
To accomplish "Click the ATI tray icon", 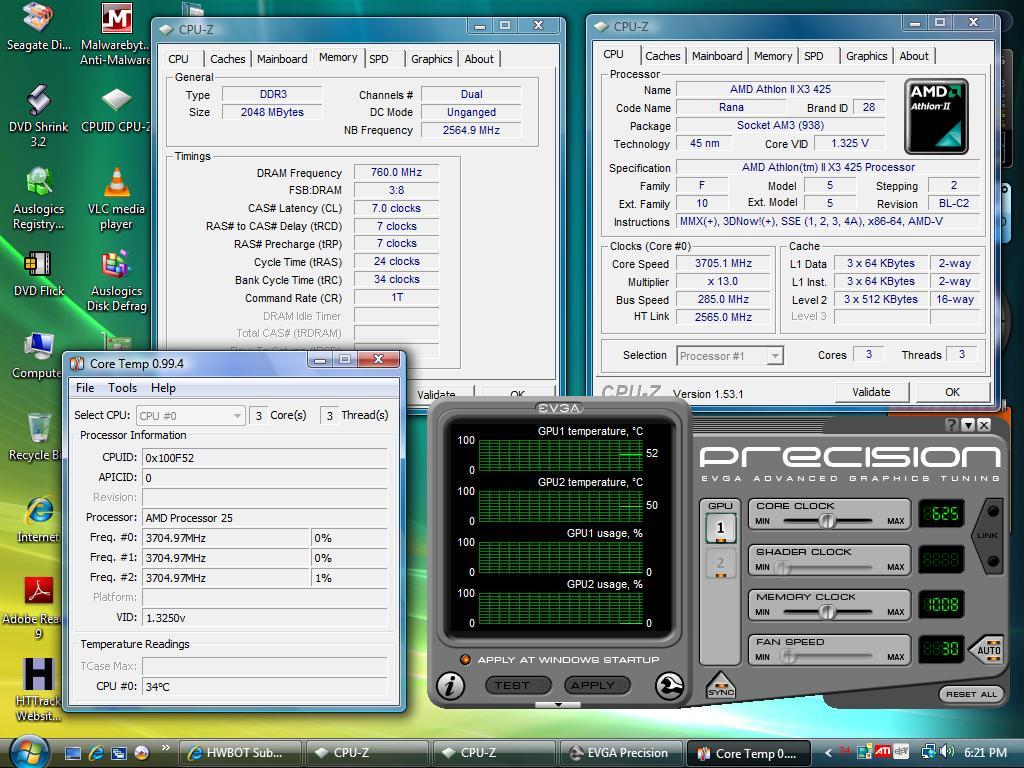I will coord(883,752).
